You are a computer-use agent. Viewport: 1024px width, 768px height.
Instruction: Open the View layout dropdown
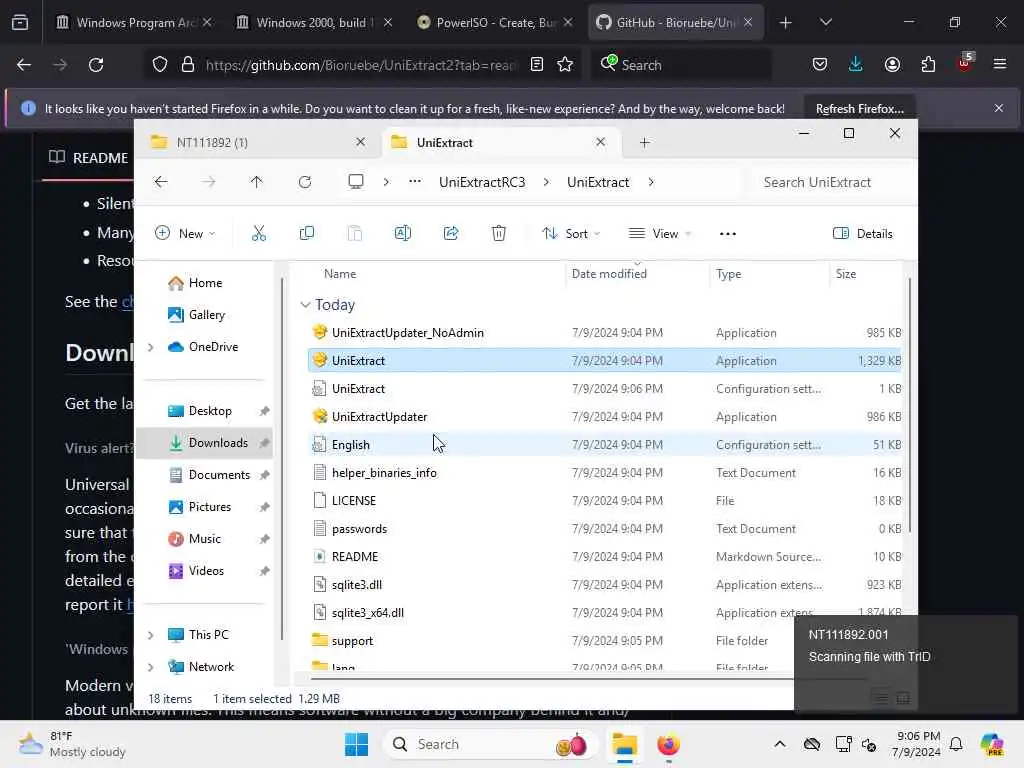click(x=660, y=233)
